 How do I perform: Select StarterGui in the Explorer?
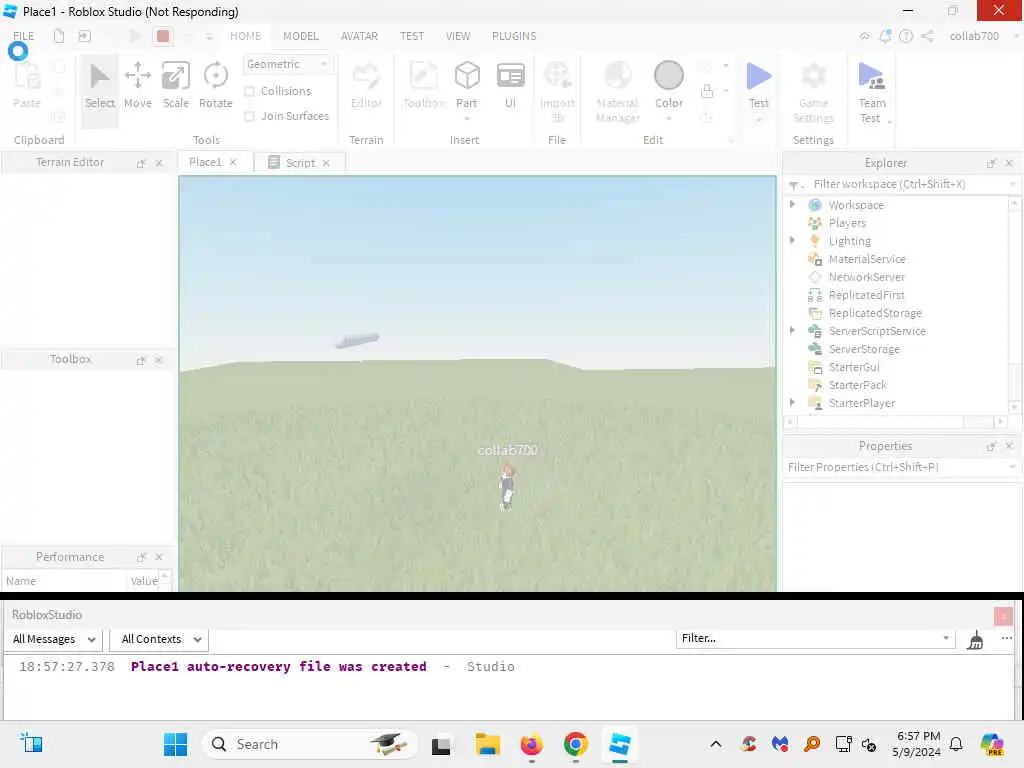[x=854, y=367]
